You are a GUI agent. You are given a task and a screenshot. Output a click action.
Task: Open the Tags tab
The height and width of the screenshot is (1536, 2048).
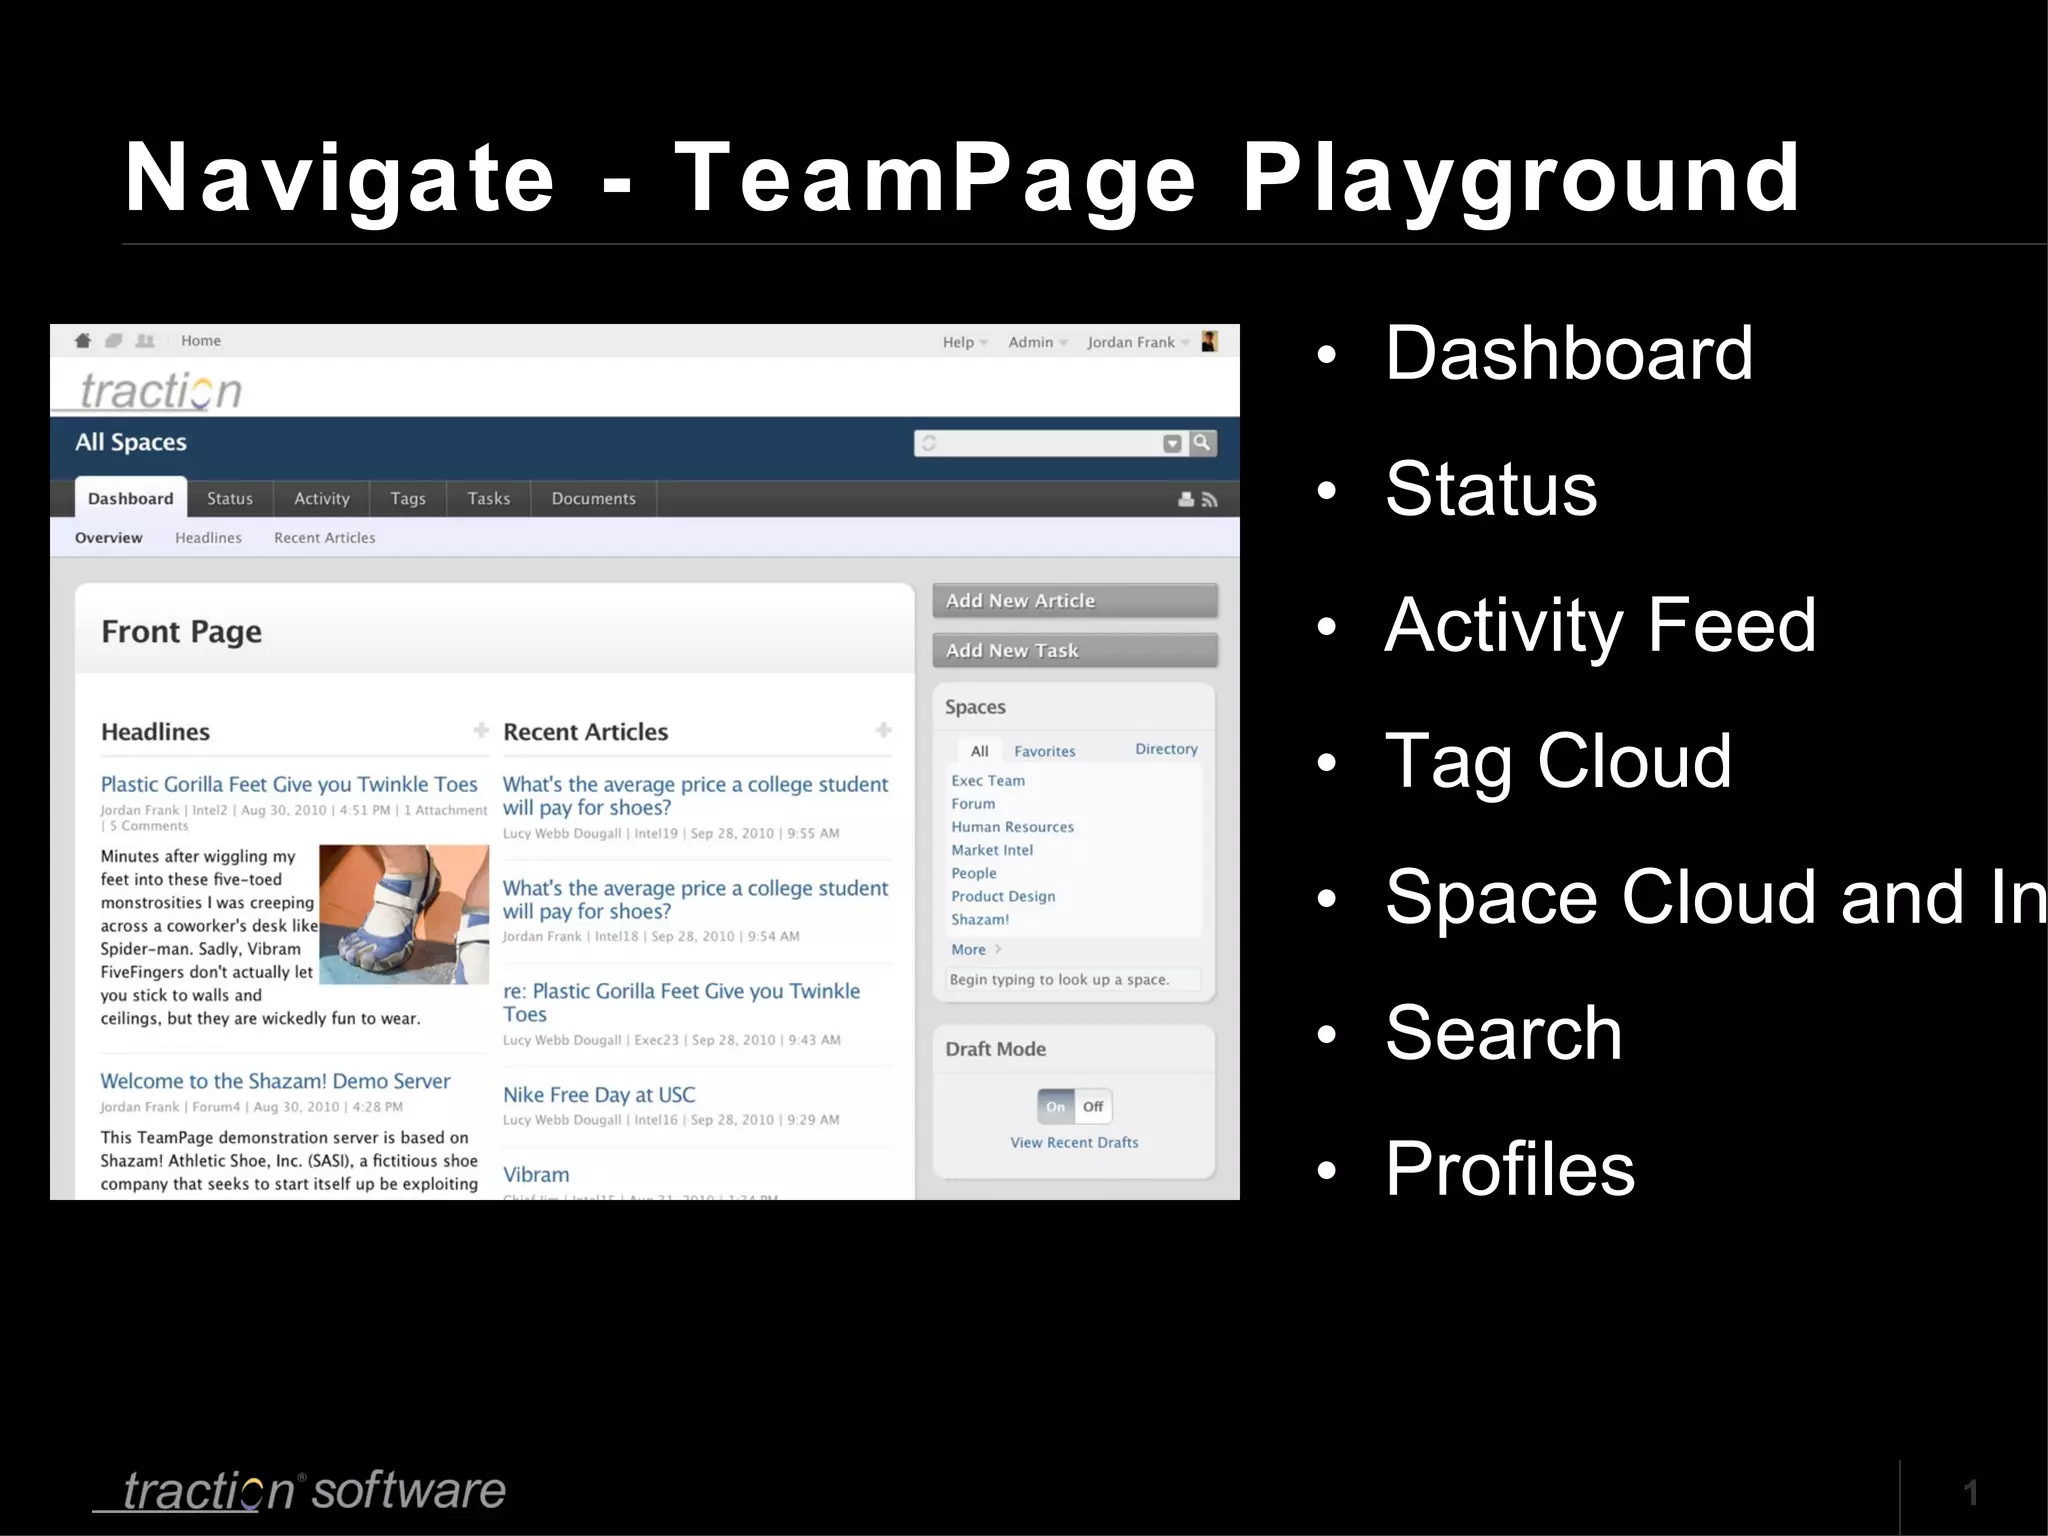(x=408, y=498)
